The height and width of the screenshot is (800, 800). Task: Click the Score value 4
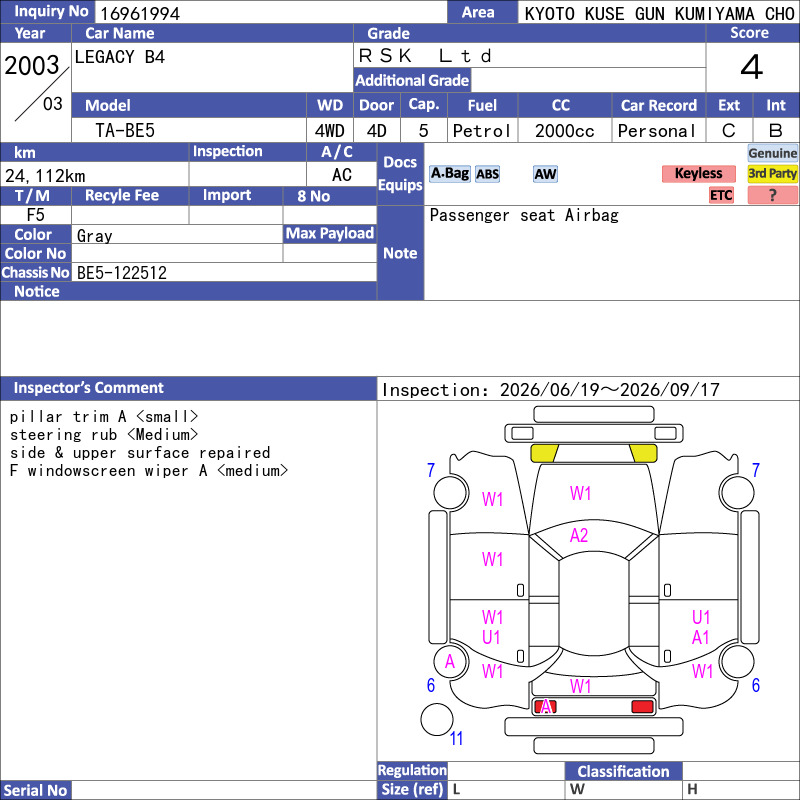click(x=752, y=67)
